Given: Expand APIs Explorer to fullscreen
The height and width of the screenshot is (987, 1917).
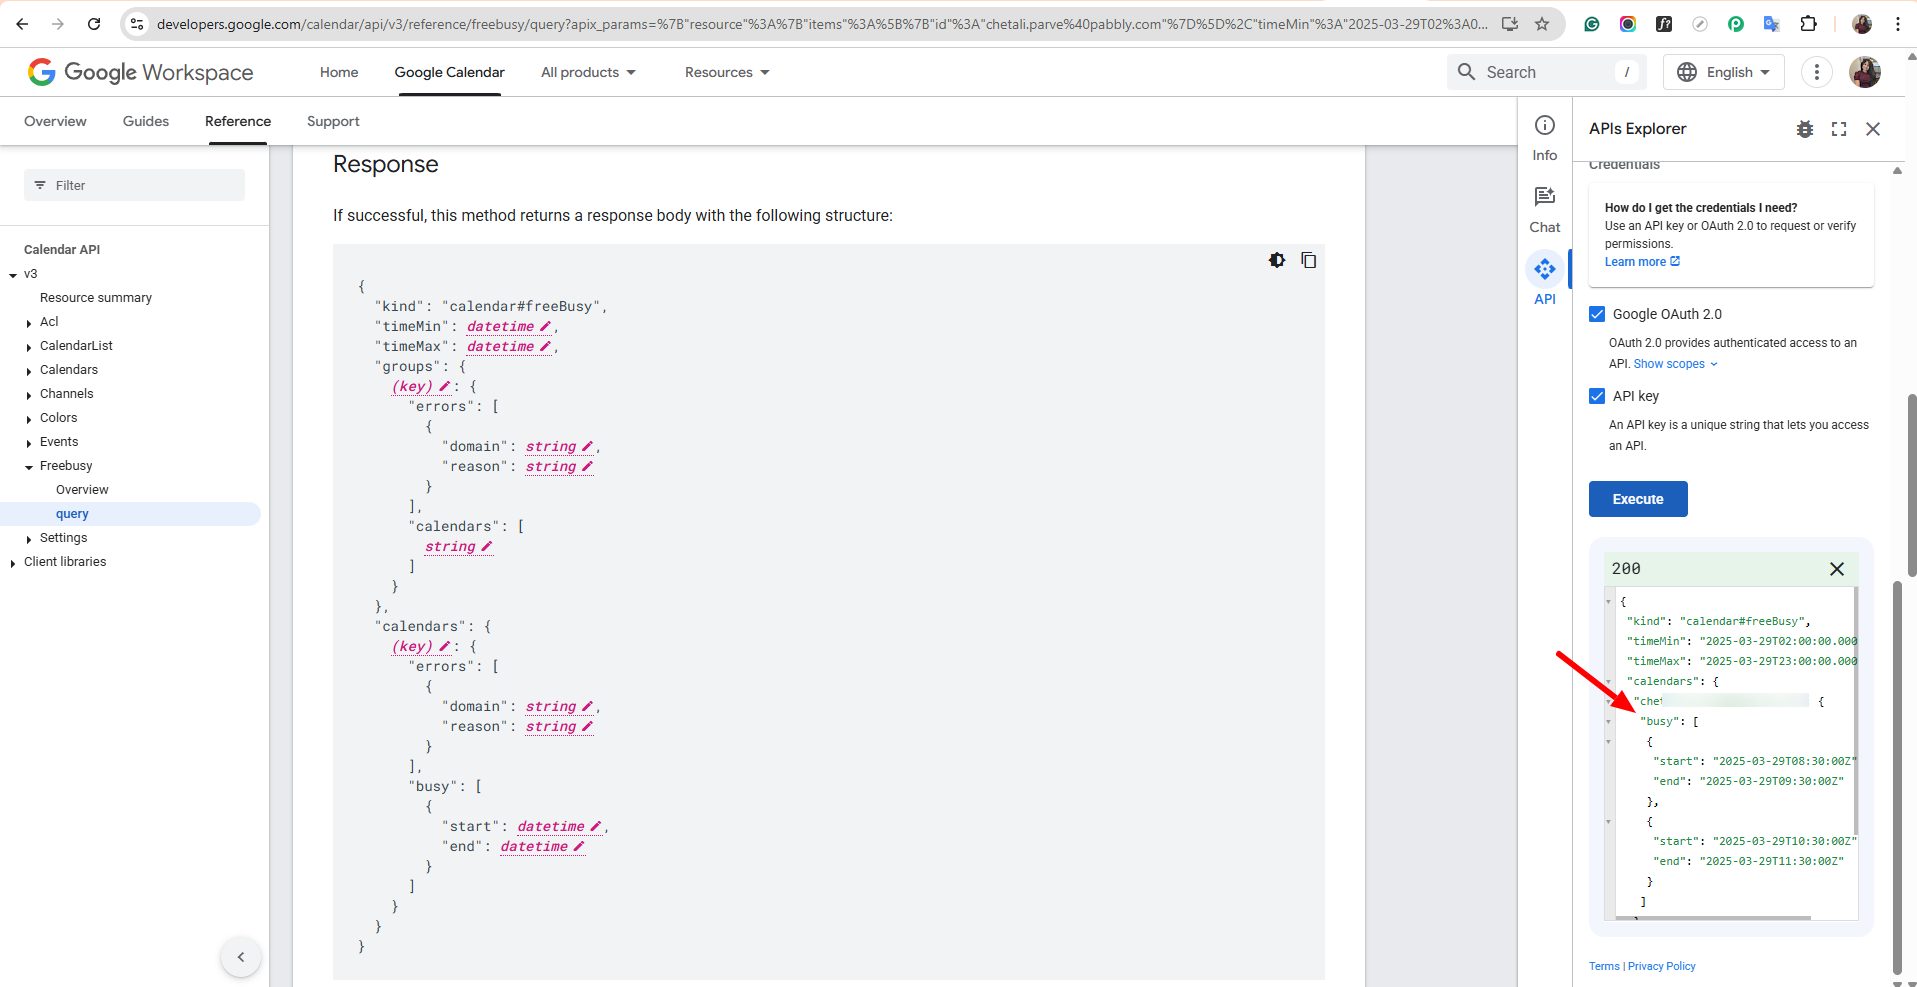Looking at the screenshot, I should 1839,129.
